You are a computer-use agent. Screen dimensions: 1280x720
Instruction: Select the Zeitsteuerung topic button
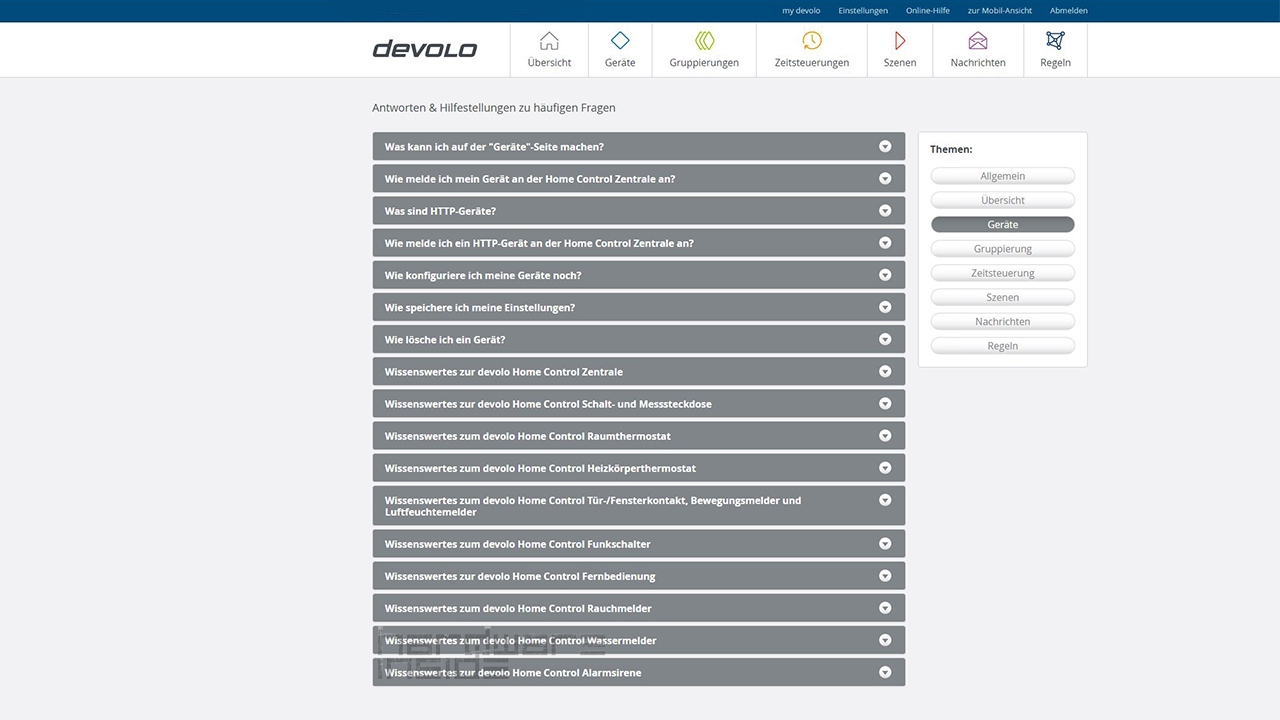tap(1002, 273)
